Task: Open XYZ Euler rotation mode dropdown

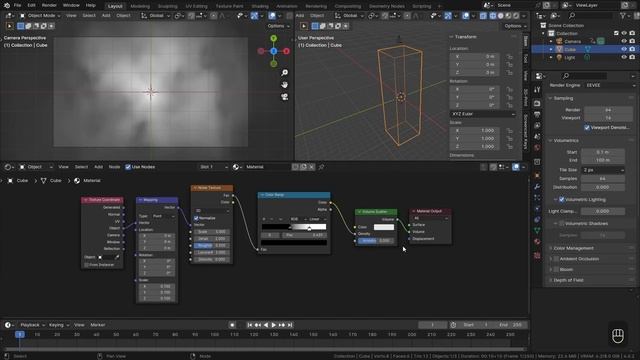Action: [483, 114]
